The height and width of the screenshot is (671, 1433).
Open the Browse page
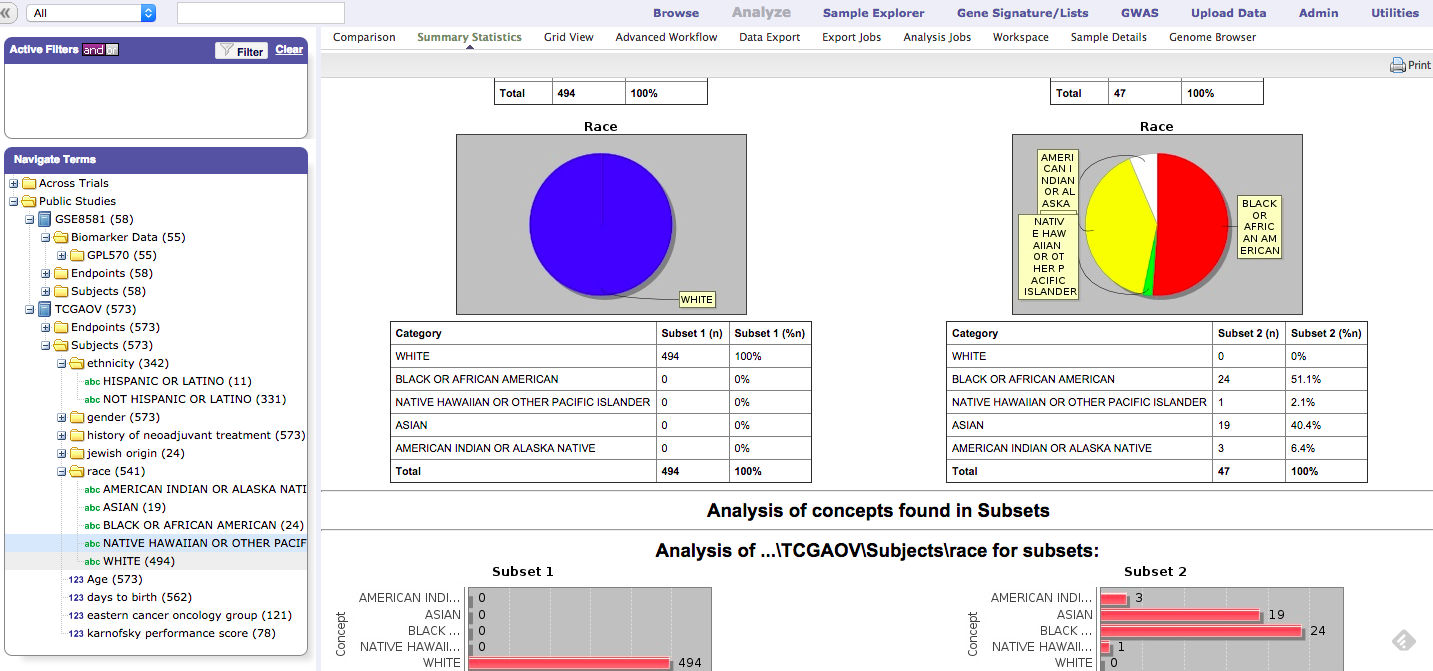pyautogui.click(x=676, y=13)
